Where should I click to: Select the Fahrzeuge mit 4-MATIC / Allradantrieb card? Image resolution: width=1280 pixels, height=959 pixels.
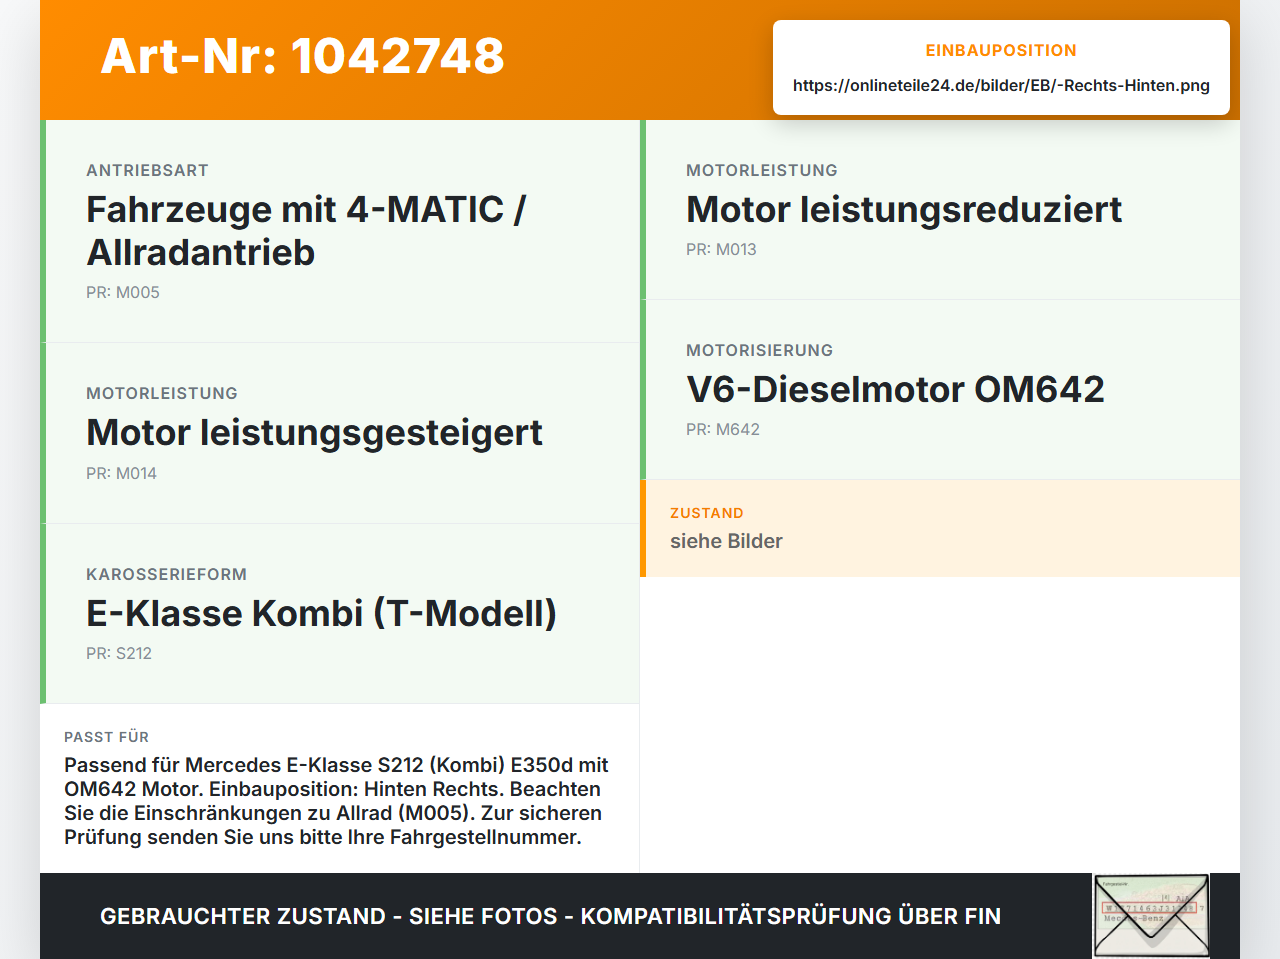(340, 231)
